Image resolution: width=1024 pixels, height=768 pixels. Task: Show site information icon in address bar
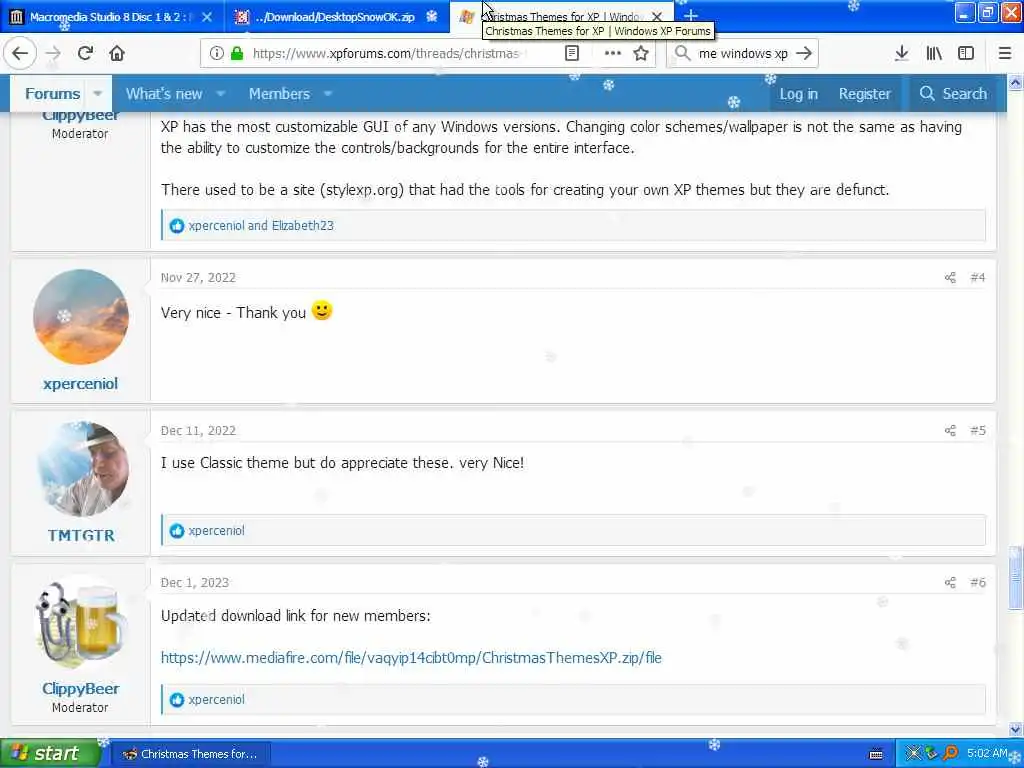216,54
